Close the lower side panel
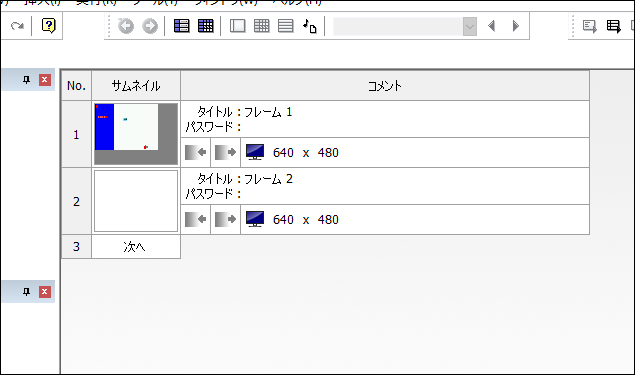 45,292
